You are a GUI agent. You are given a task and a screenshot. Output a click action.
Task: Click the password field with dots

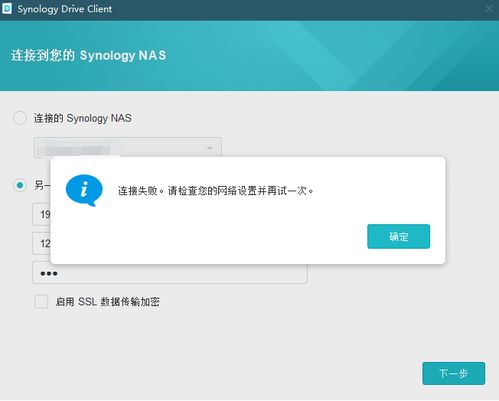[x=170, y=273]
